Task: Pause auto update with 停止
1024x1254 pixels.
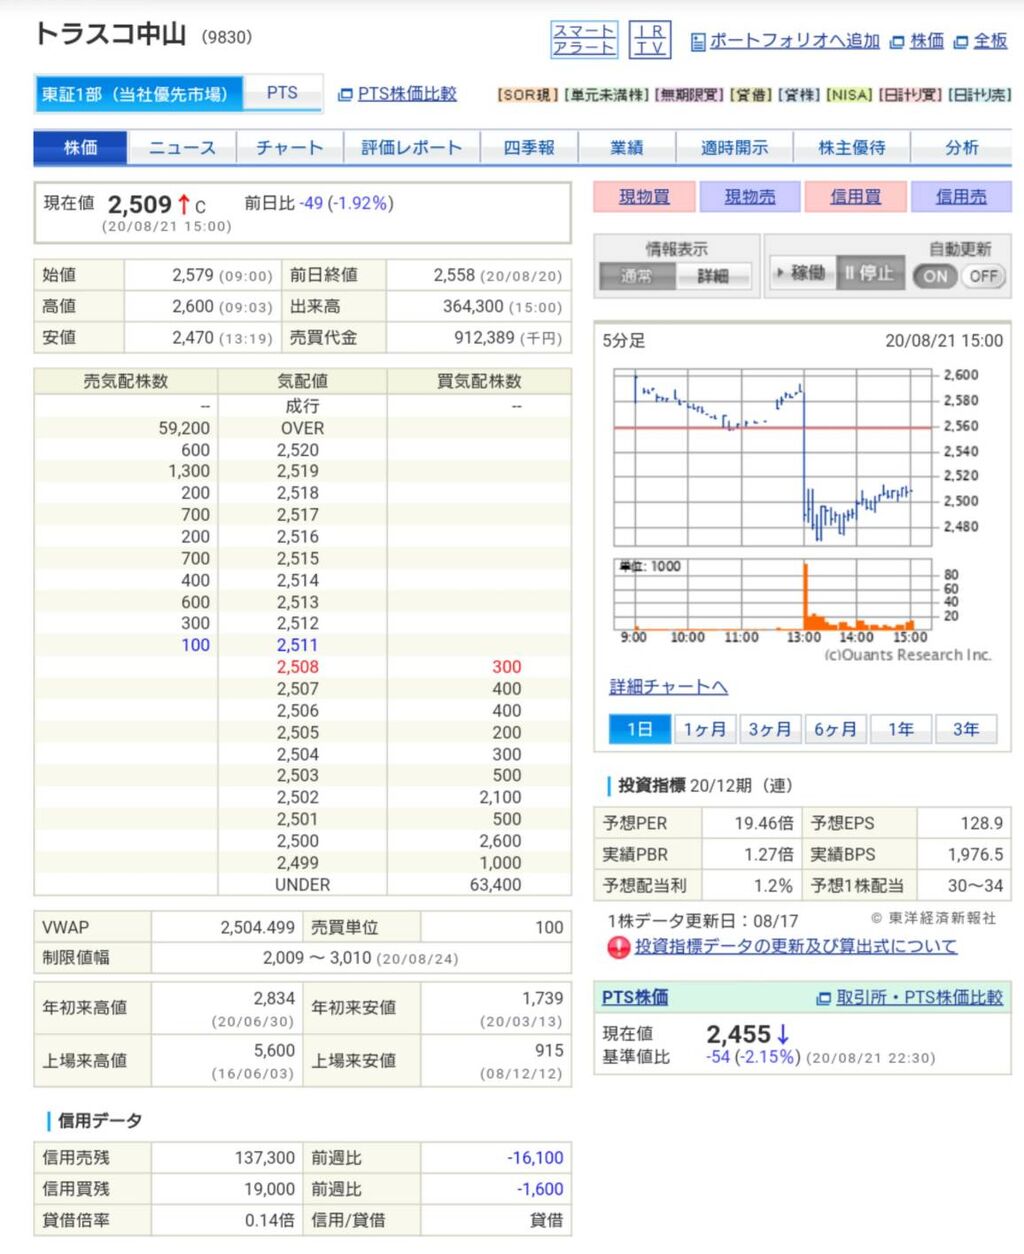Action: 869,273
